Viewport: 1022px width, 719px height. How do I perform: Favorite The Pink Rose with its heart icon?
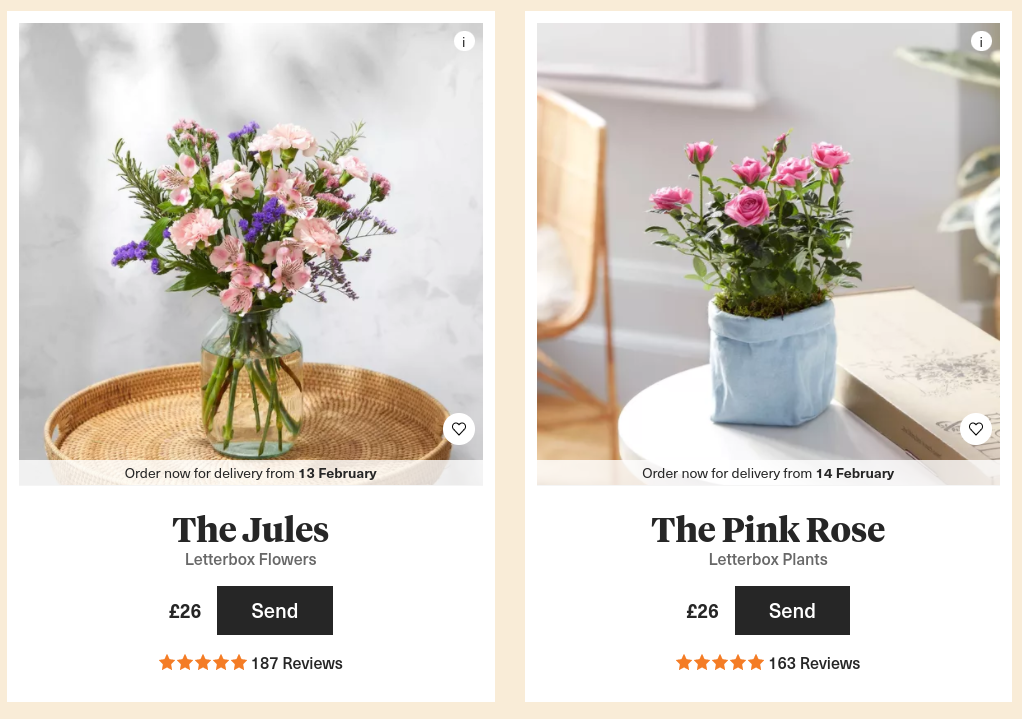coord(976,429)
